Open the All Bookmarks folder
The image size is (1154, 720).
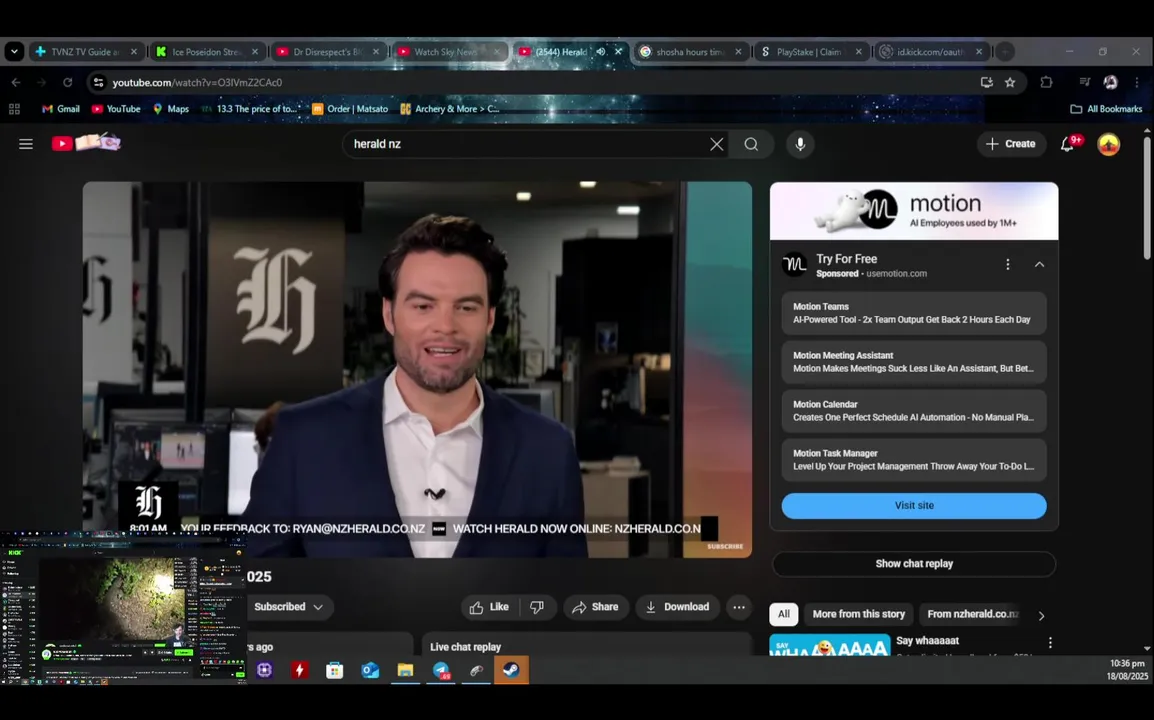1106,109
